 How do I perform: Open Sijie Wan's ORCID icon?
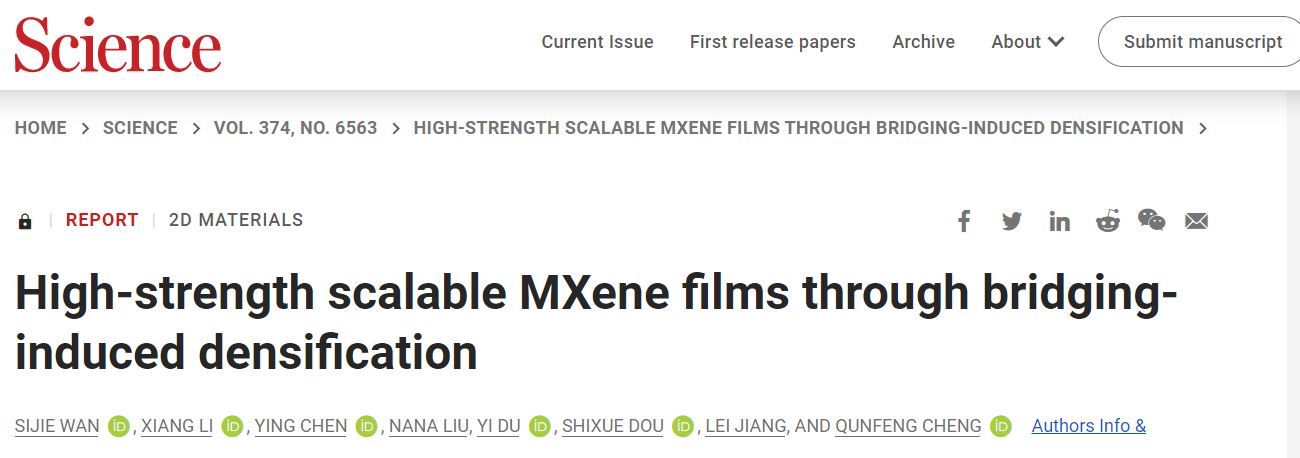119,427
